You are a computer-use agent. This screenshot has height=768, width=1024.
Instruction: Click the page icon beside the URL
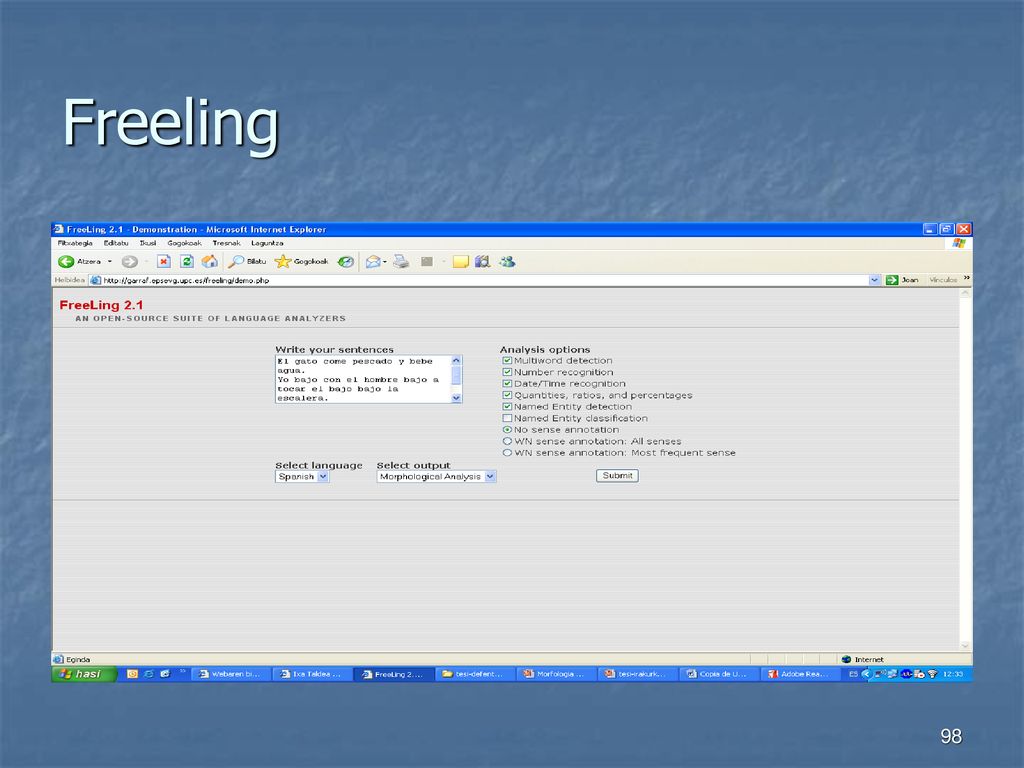pos(95,280)
